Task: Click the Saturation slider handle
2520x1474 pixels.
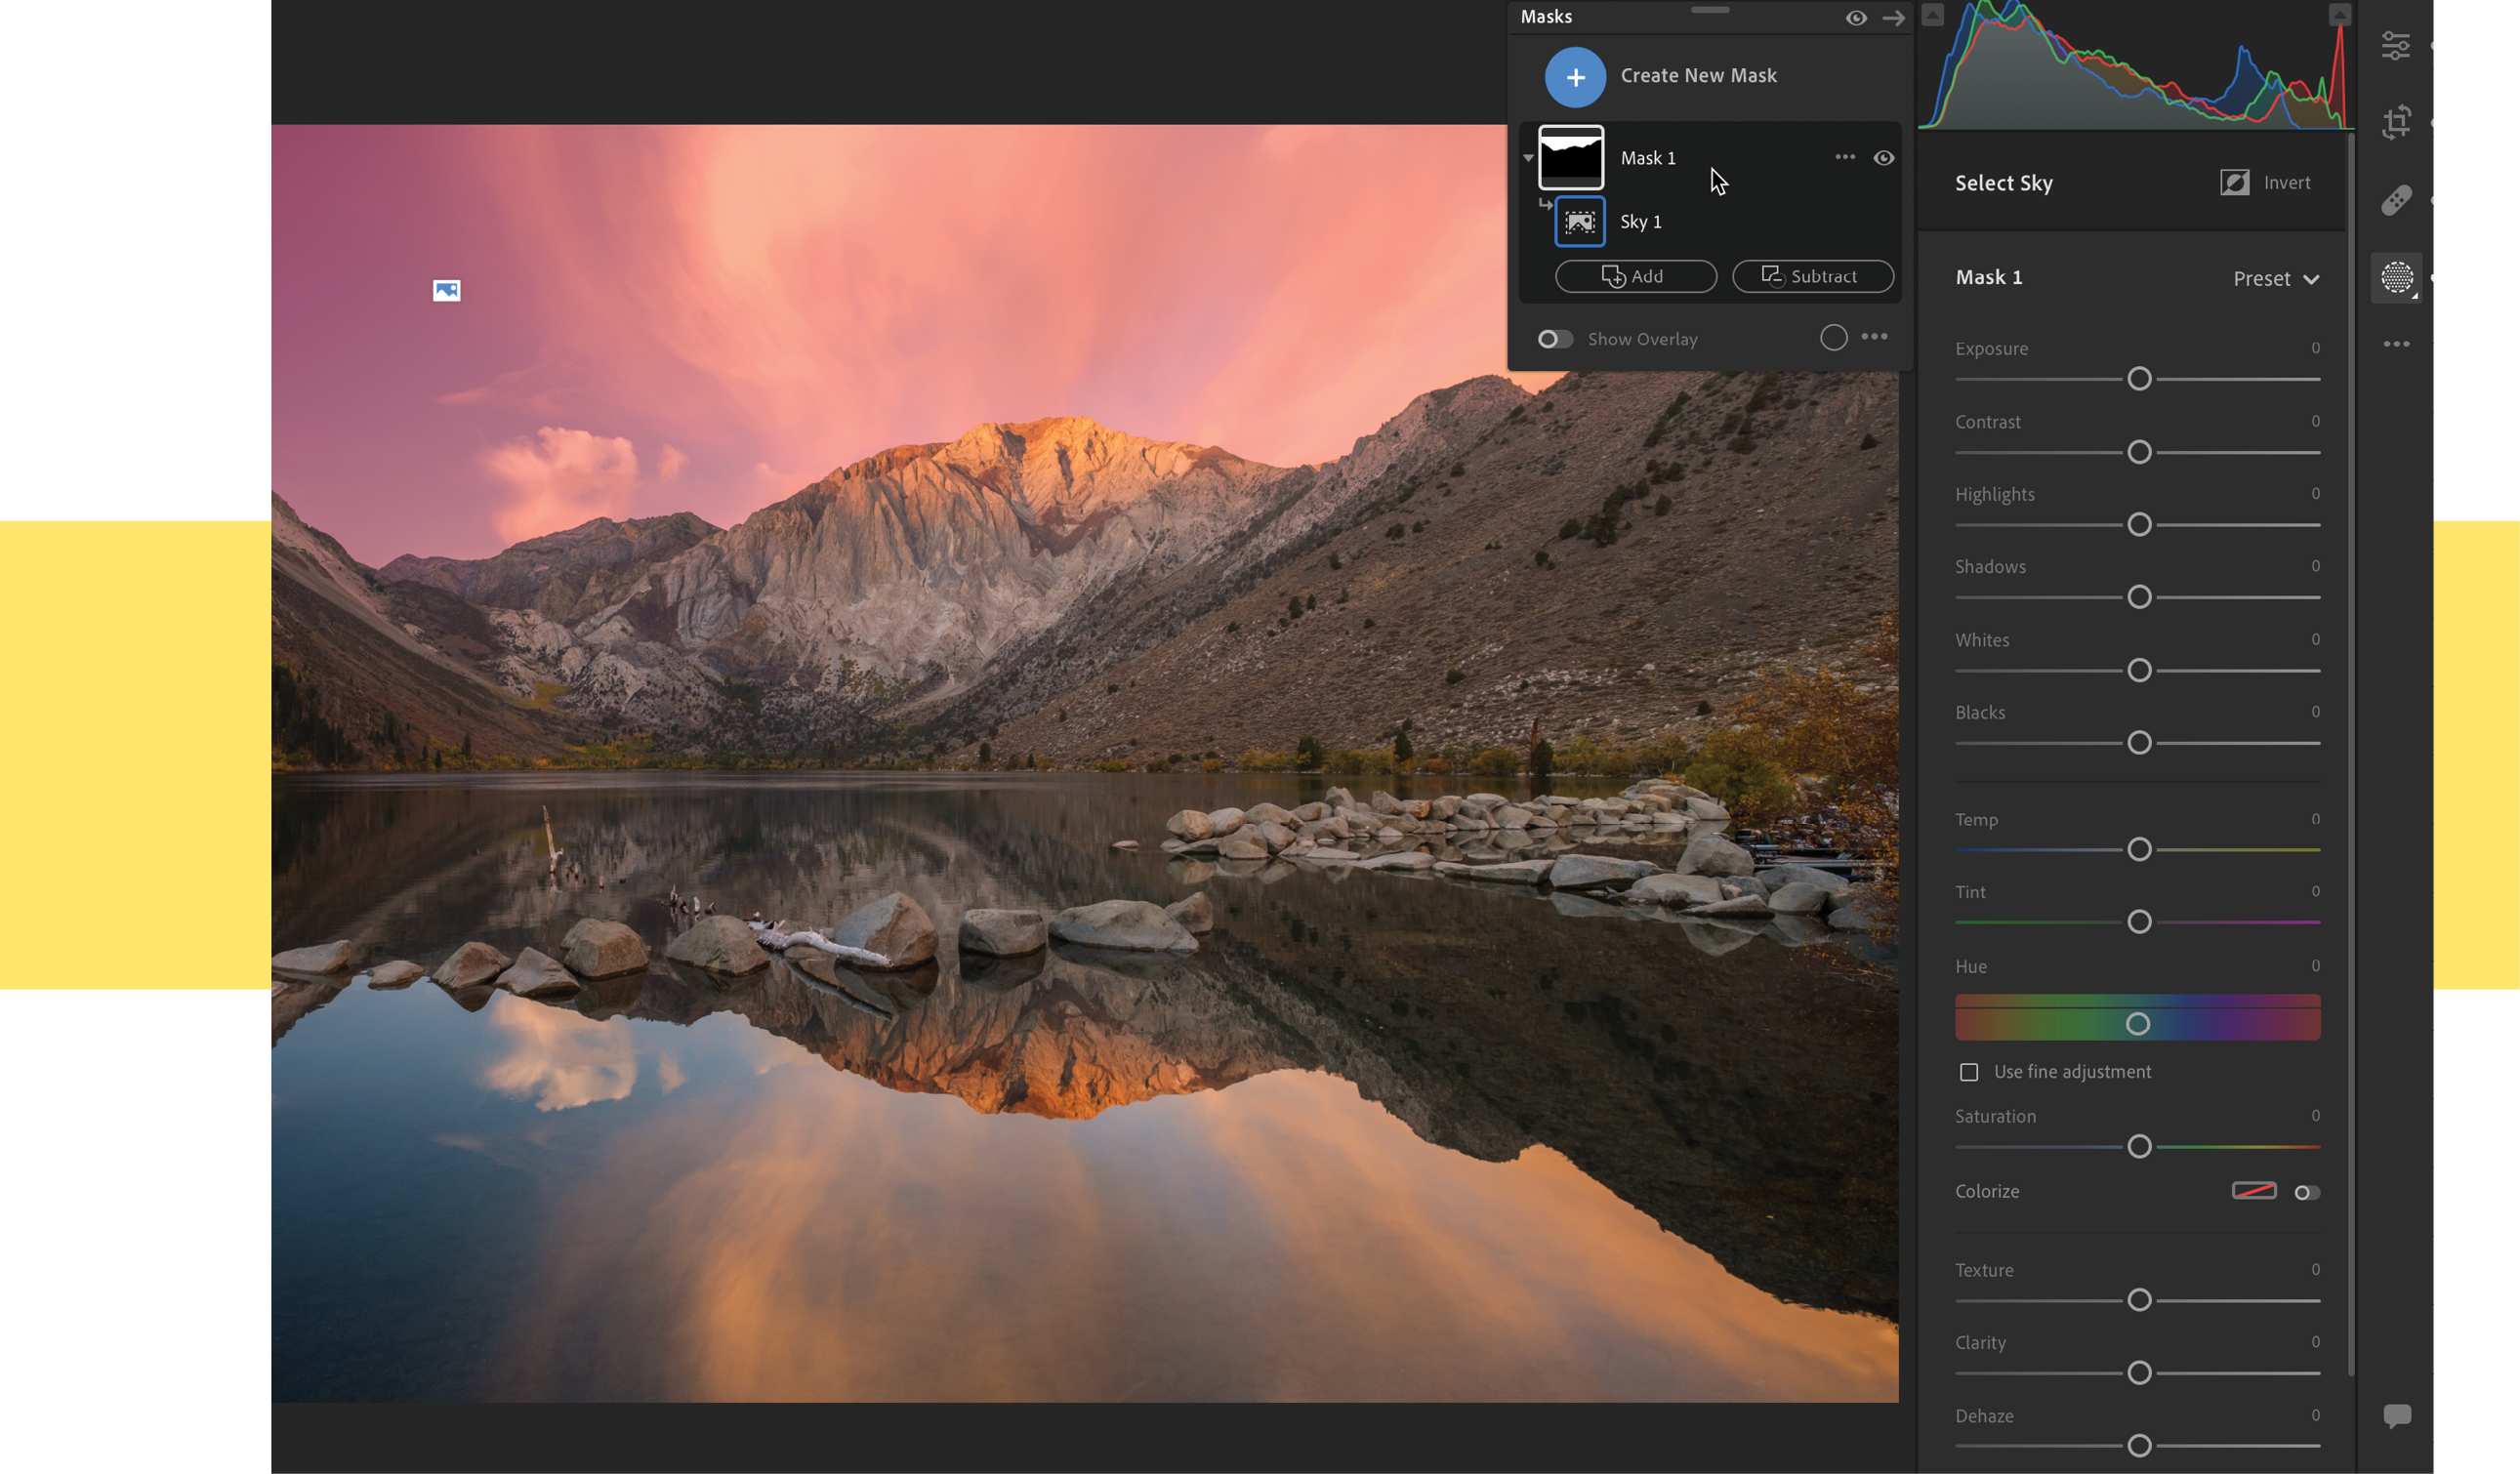Action: [2139, 1147]
